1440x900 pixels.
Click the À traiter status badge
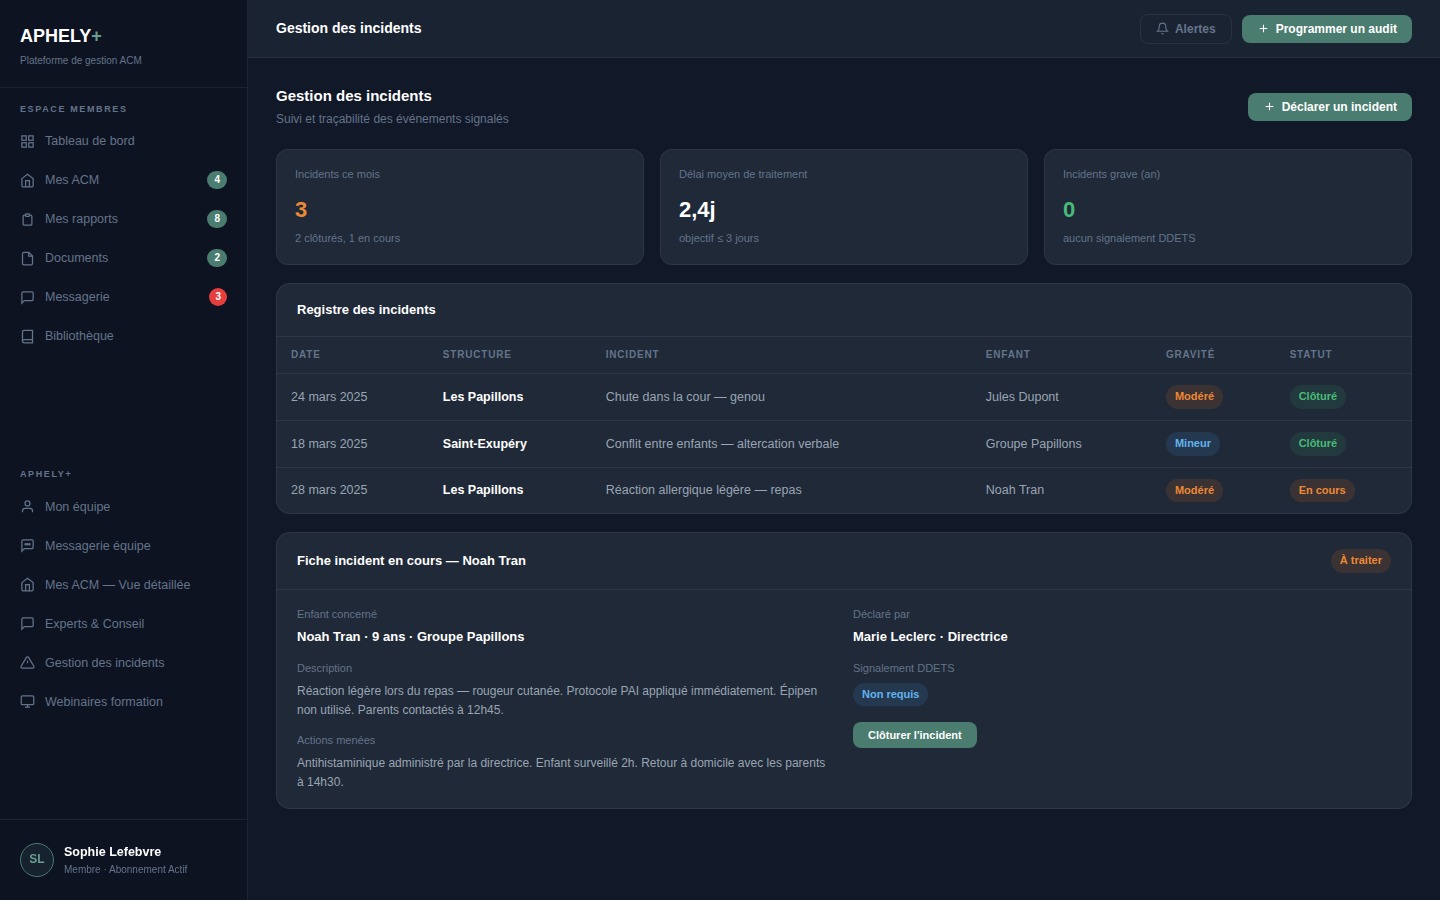click(1360, 560)
